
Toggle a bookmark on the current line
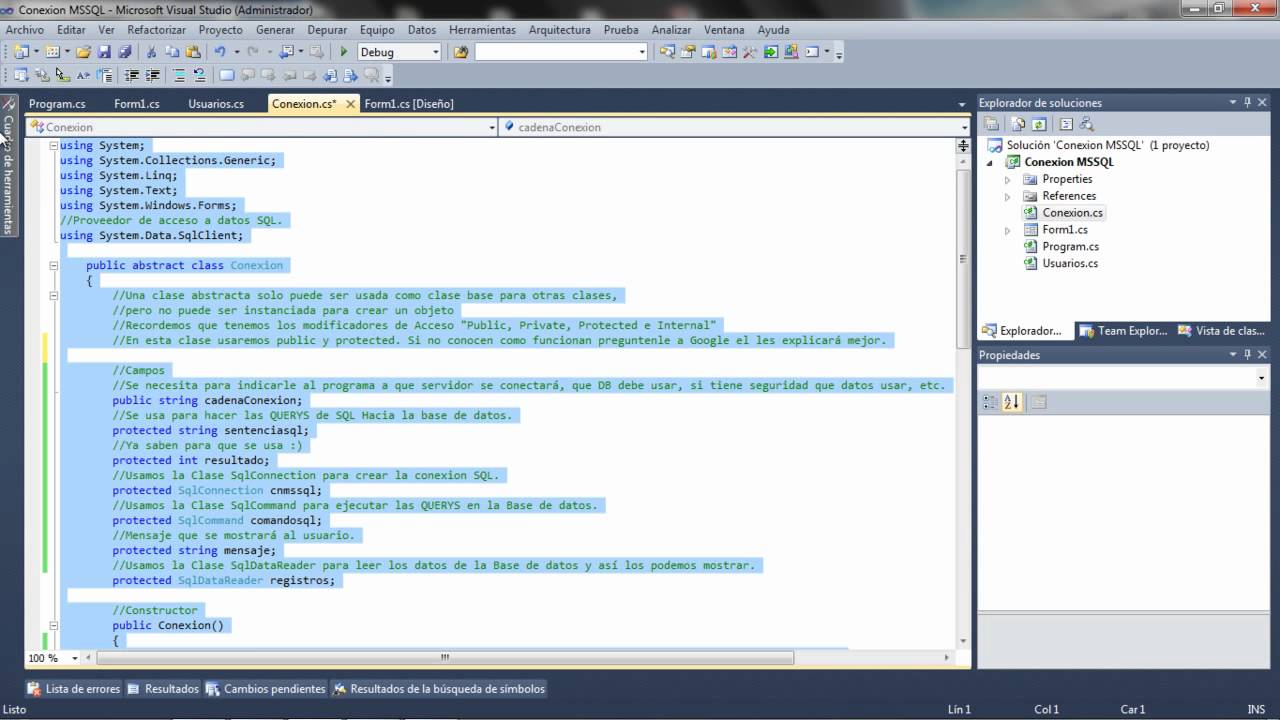pos(227,75)
